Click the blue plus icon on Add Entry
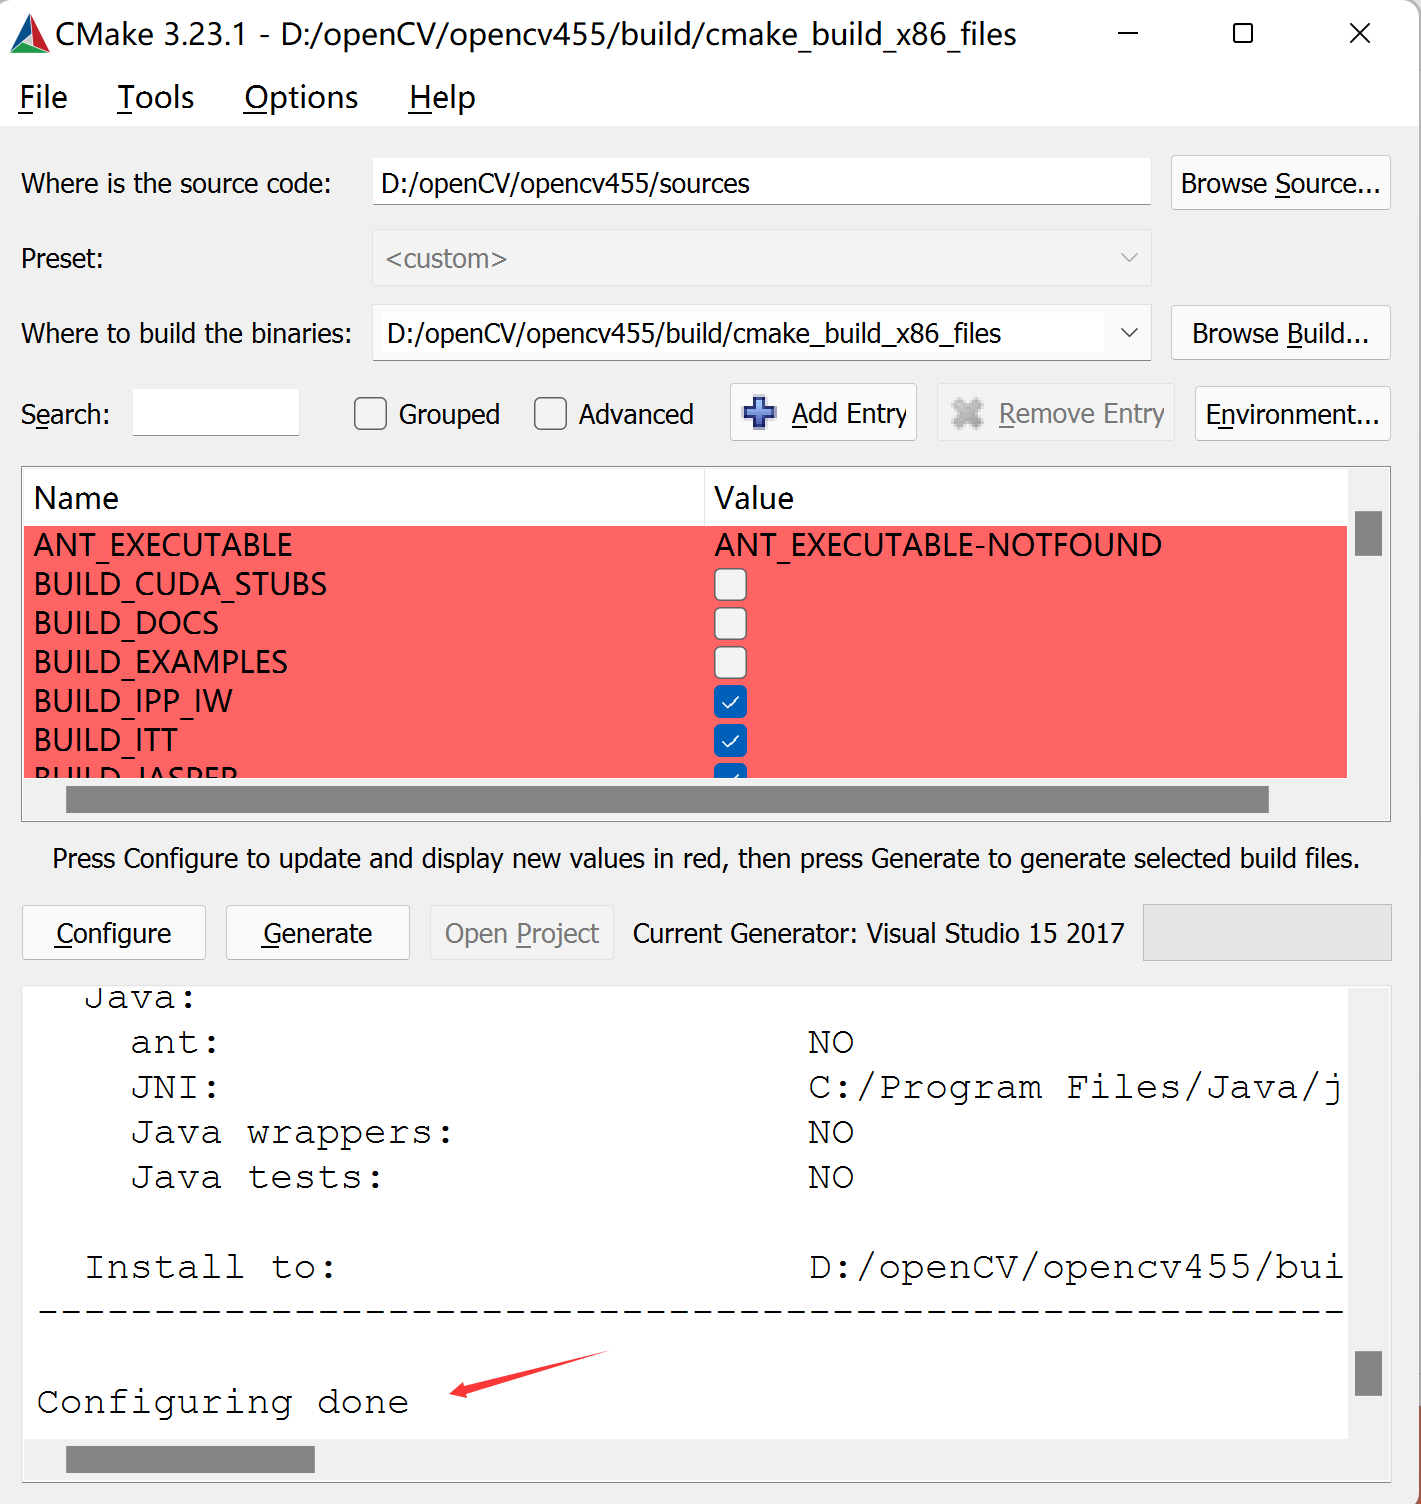Viewport: 1421px width, 1504px height. [x=759, y=412]
